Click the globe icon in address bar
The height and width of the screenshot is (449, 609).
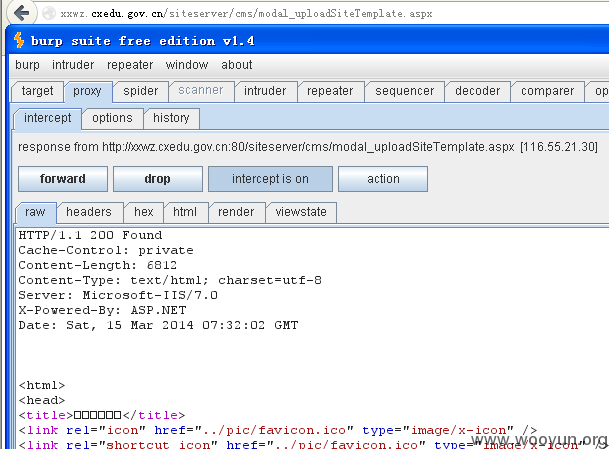pyautogui.click(x=49, y=13)
